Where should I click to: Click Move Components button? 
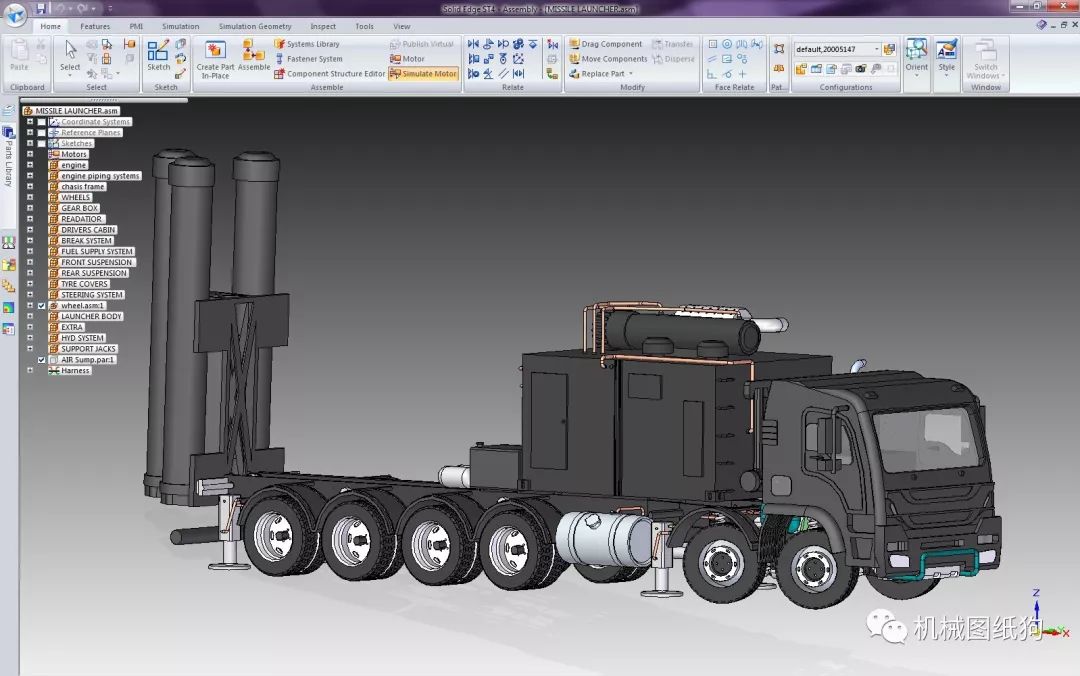608,59
